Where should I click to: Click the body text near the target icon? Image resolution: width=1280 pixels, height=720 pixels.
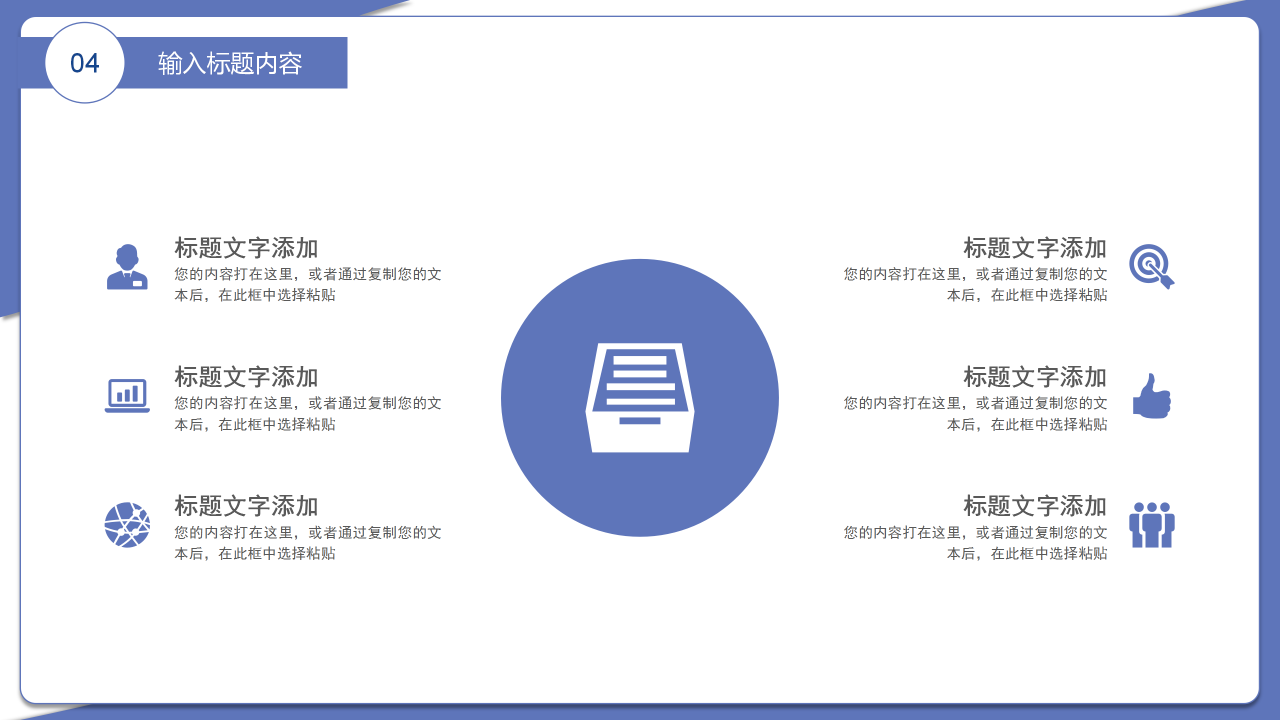point(975,285)
